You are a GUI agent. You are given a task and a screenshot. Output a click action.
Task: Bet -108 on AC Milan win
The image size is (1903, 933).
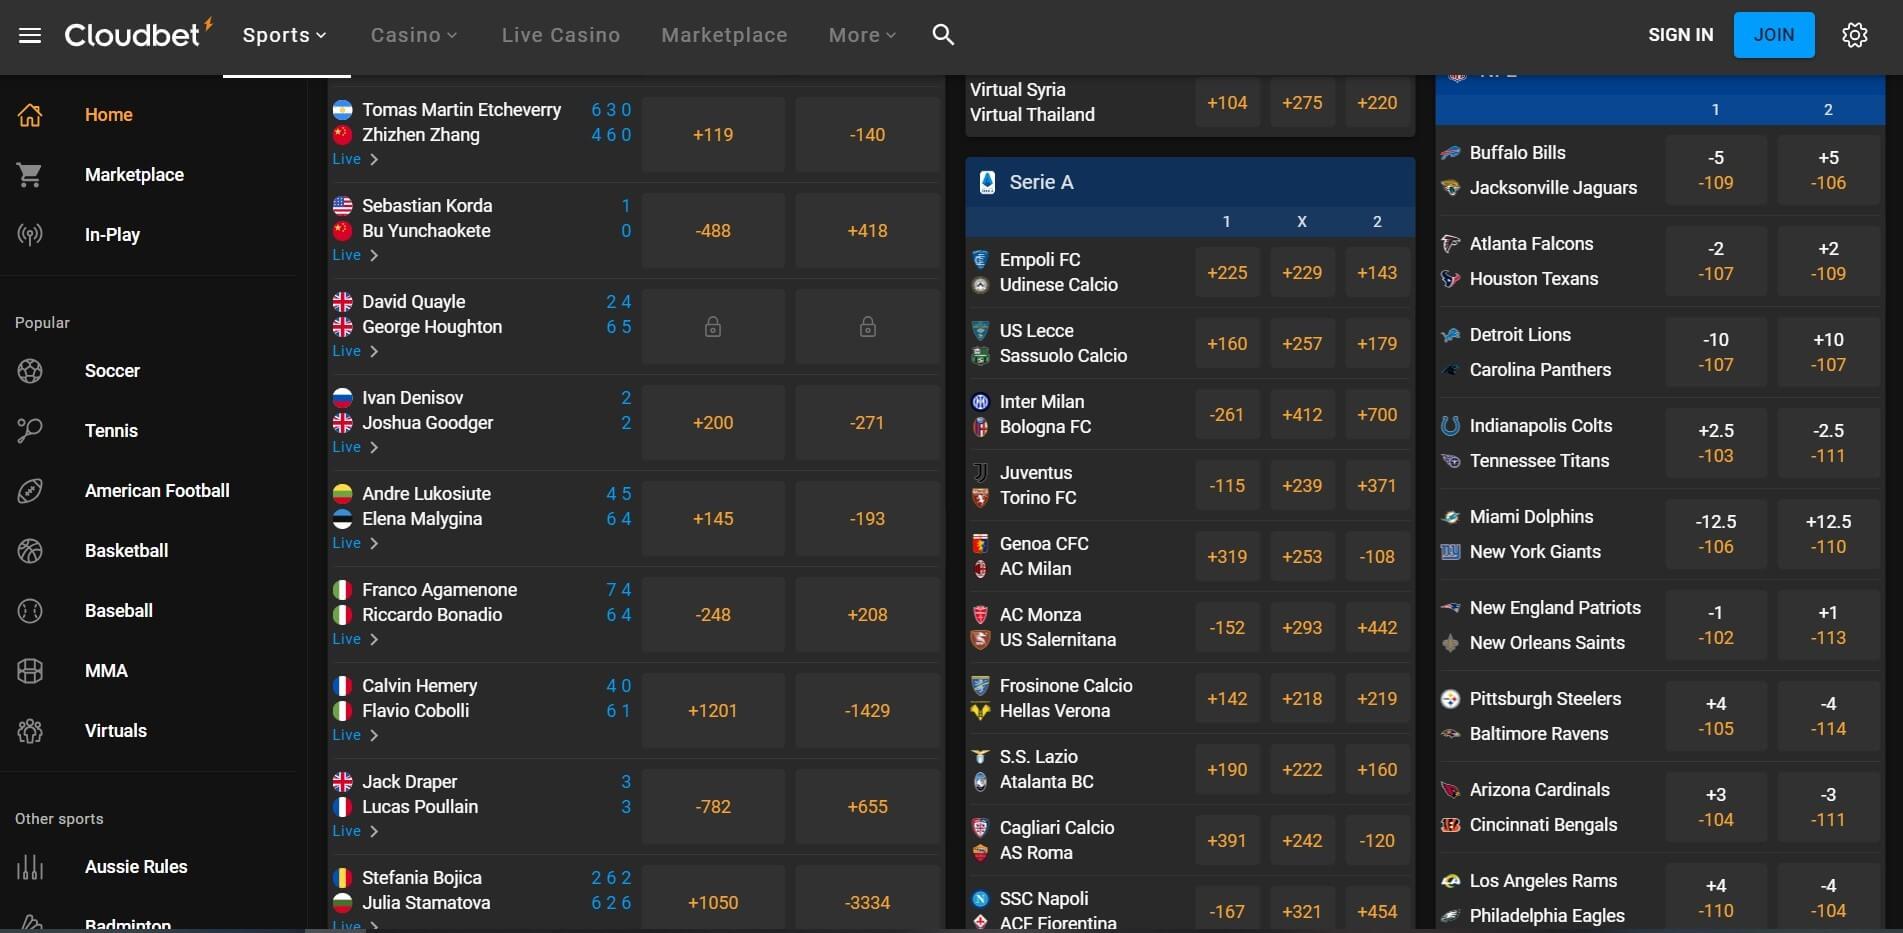click(x=1377, y=557)
